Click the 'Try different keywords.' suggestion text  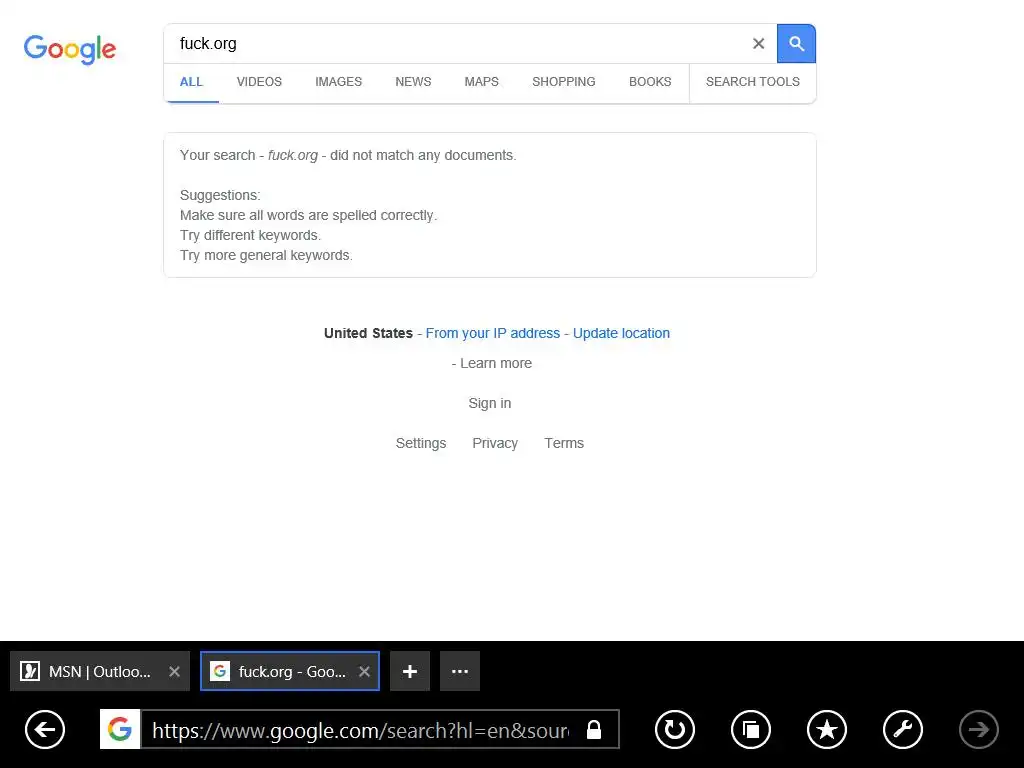pyautogui.click(x=251, y=235)
